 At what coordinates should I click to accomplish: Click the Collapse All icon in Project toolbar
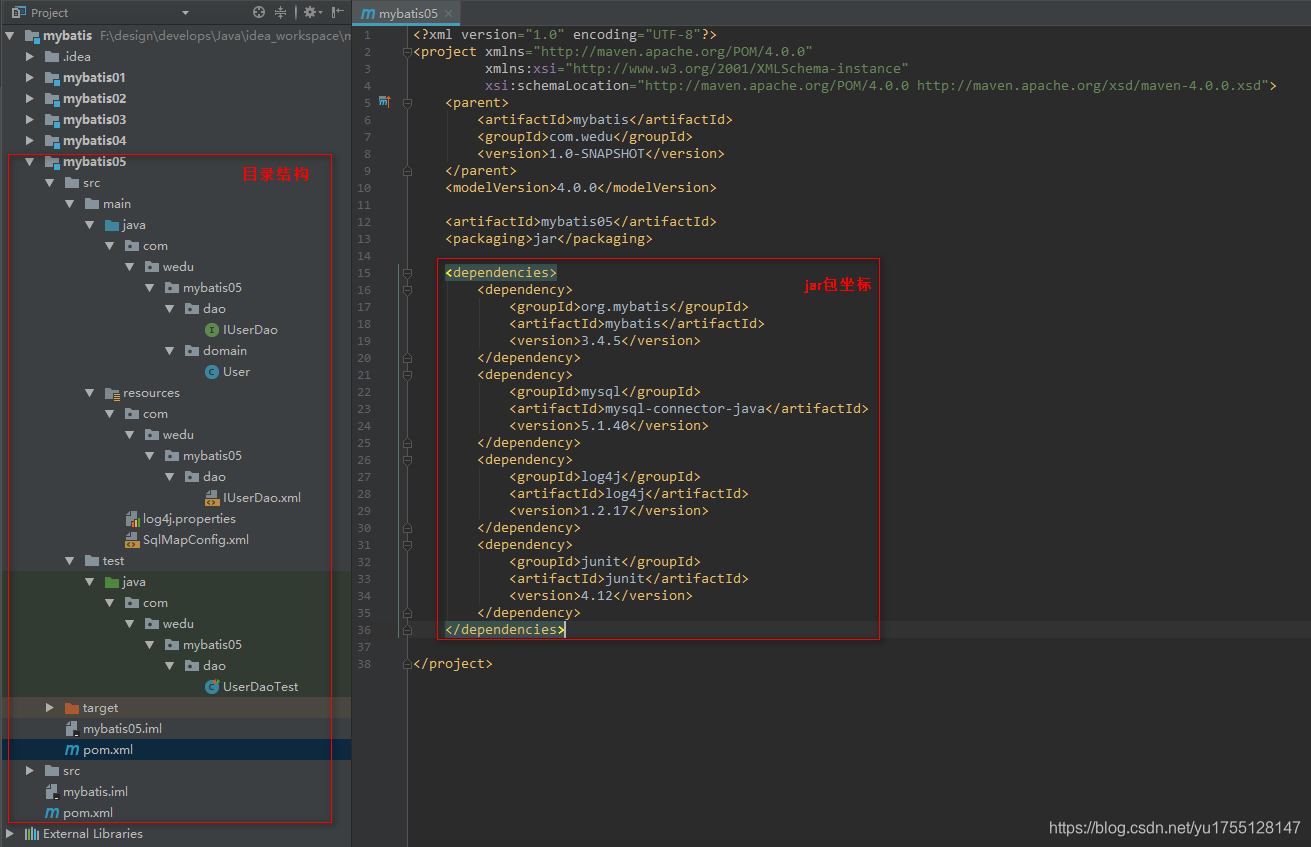coord(281,14)
